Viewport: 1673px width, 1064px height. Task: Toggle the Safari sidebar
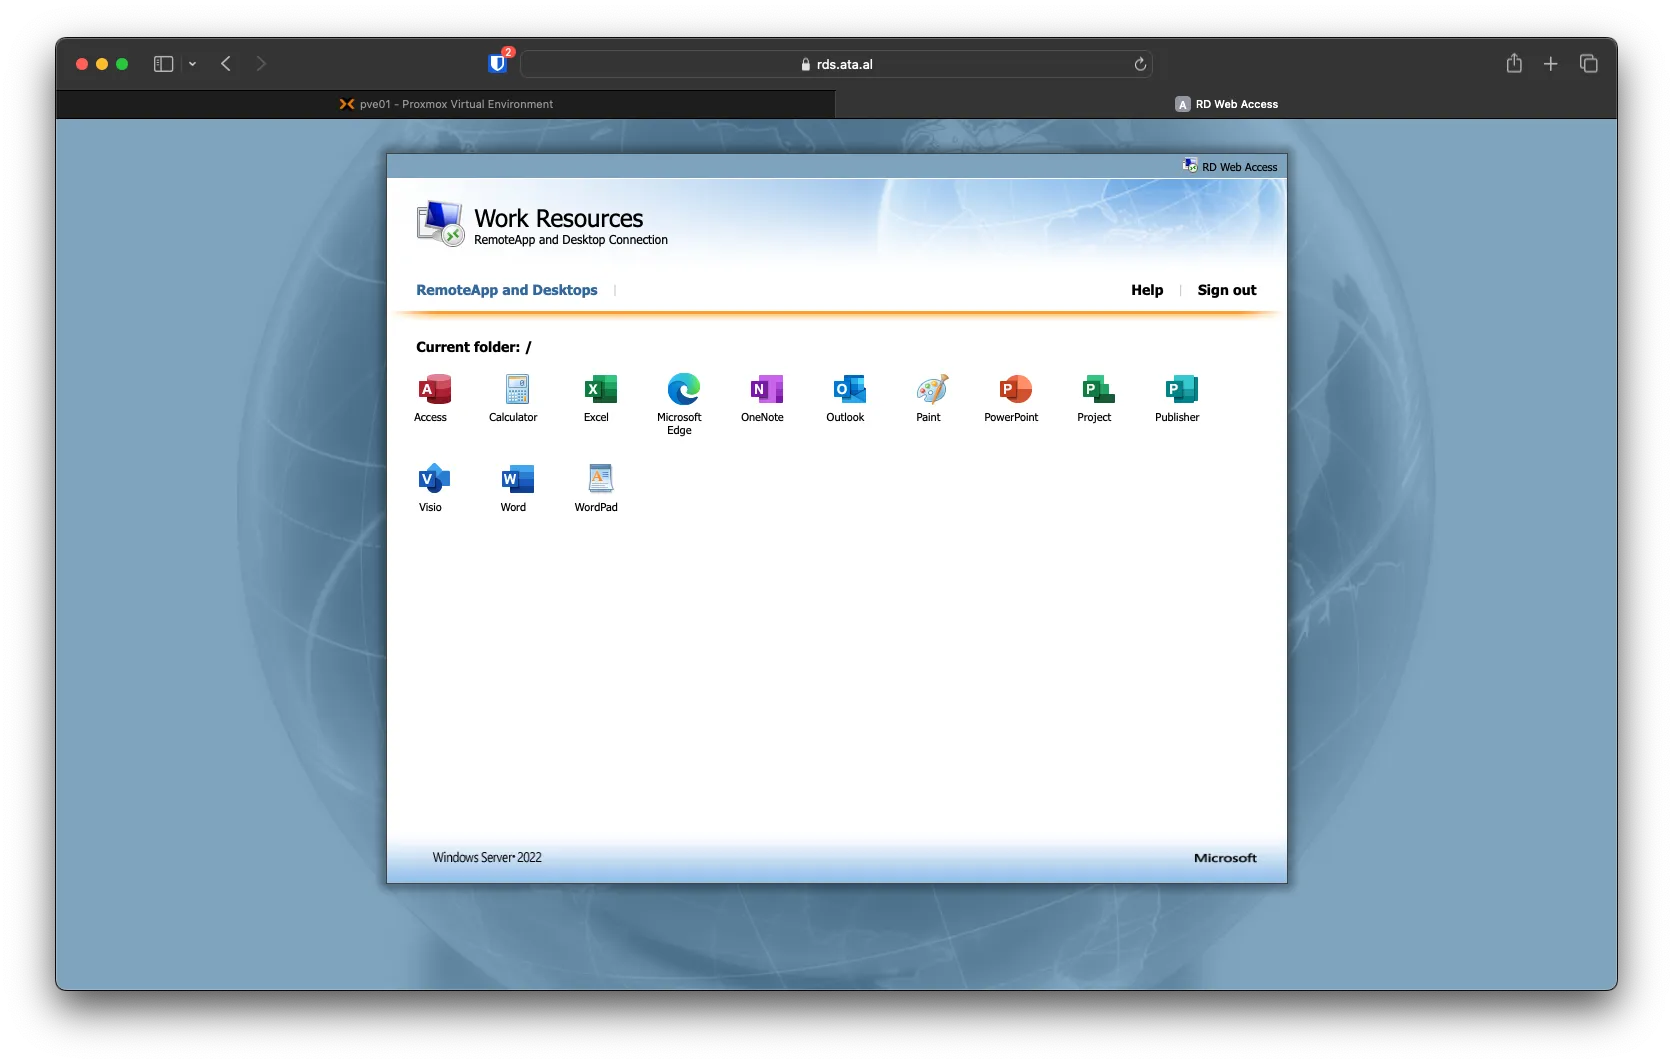pos(164,64)
